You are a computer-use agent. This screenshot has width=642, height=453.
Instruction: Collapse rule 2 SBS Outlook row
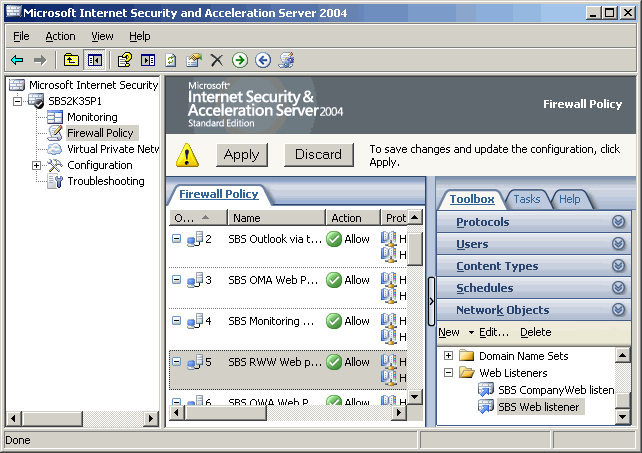[176, 239]
